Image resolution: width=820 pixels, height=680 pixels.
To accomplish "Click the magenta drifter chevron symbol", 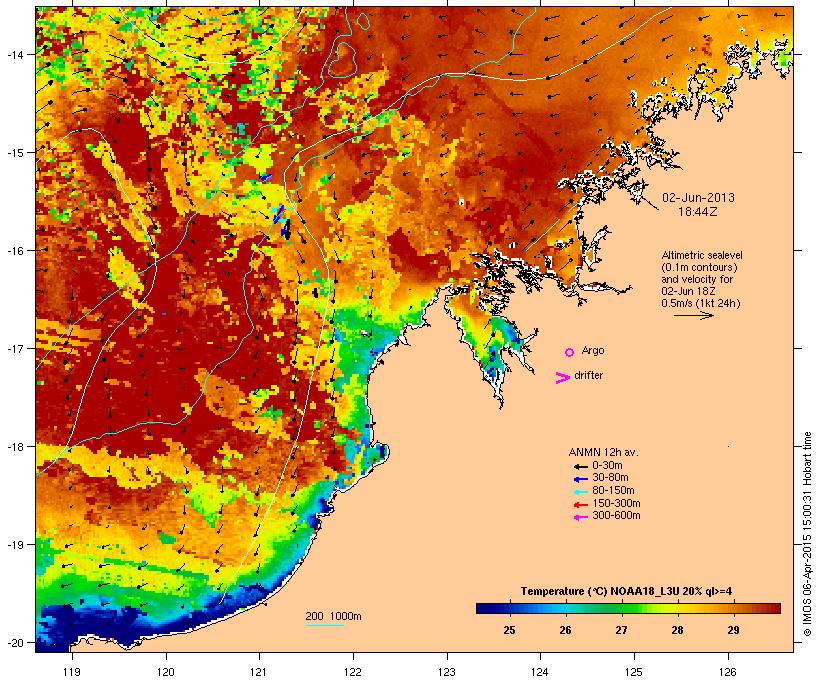I will (x=562, y=378).
